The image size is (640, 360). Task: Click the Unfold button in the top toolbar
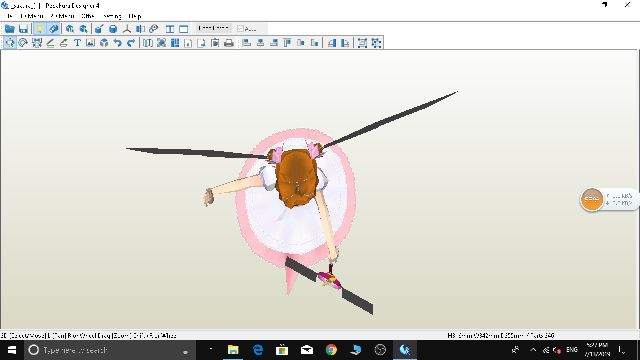tap(213, 28)
